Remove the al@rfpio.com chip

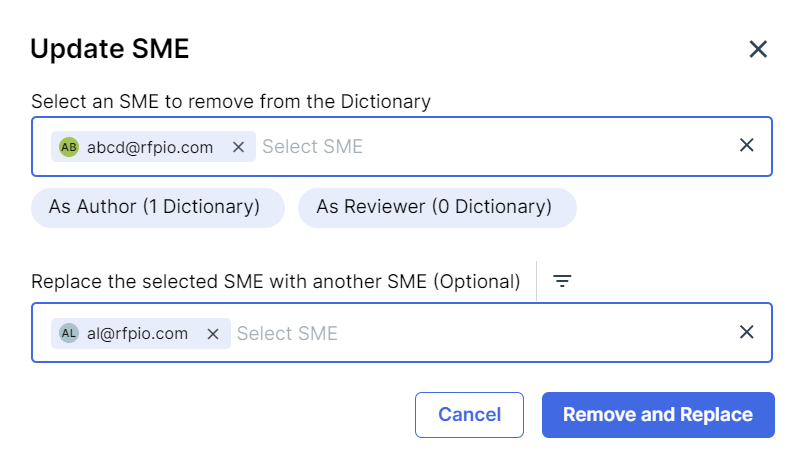(x=213, y=334)
